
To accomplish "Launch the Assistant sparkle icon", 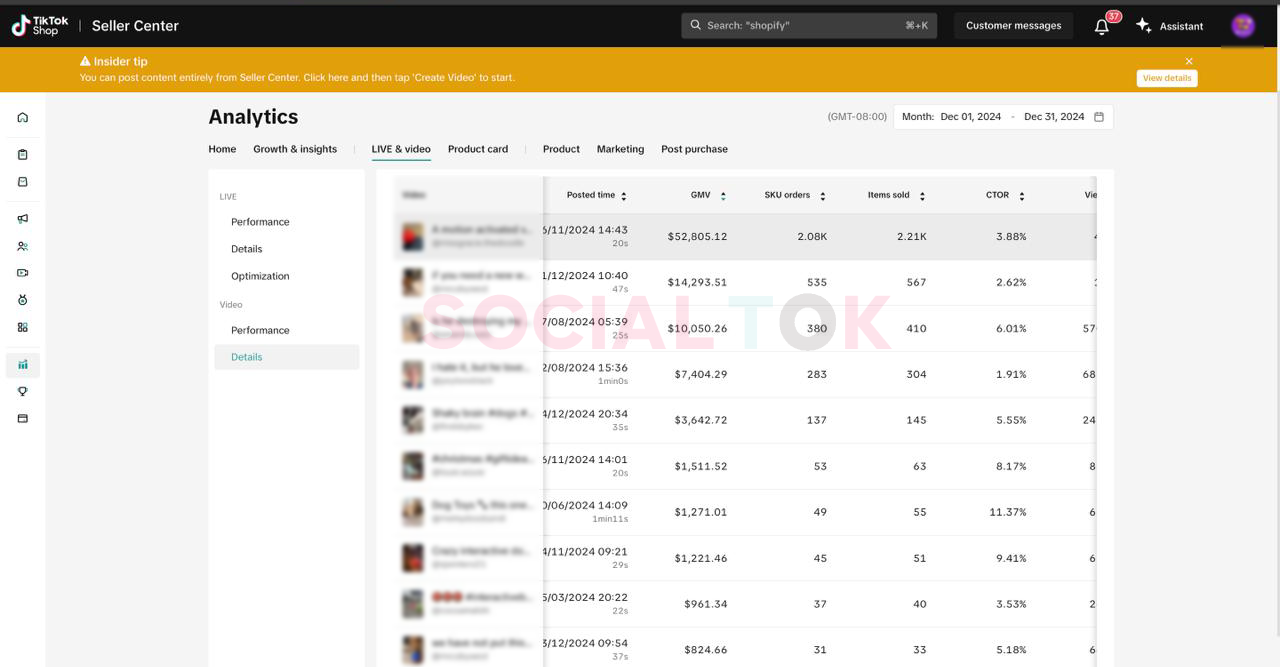I will coord(1144,26).
